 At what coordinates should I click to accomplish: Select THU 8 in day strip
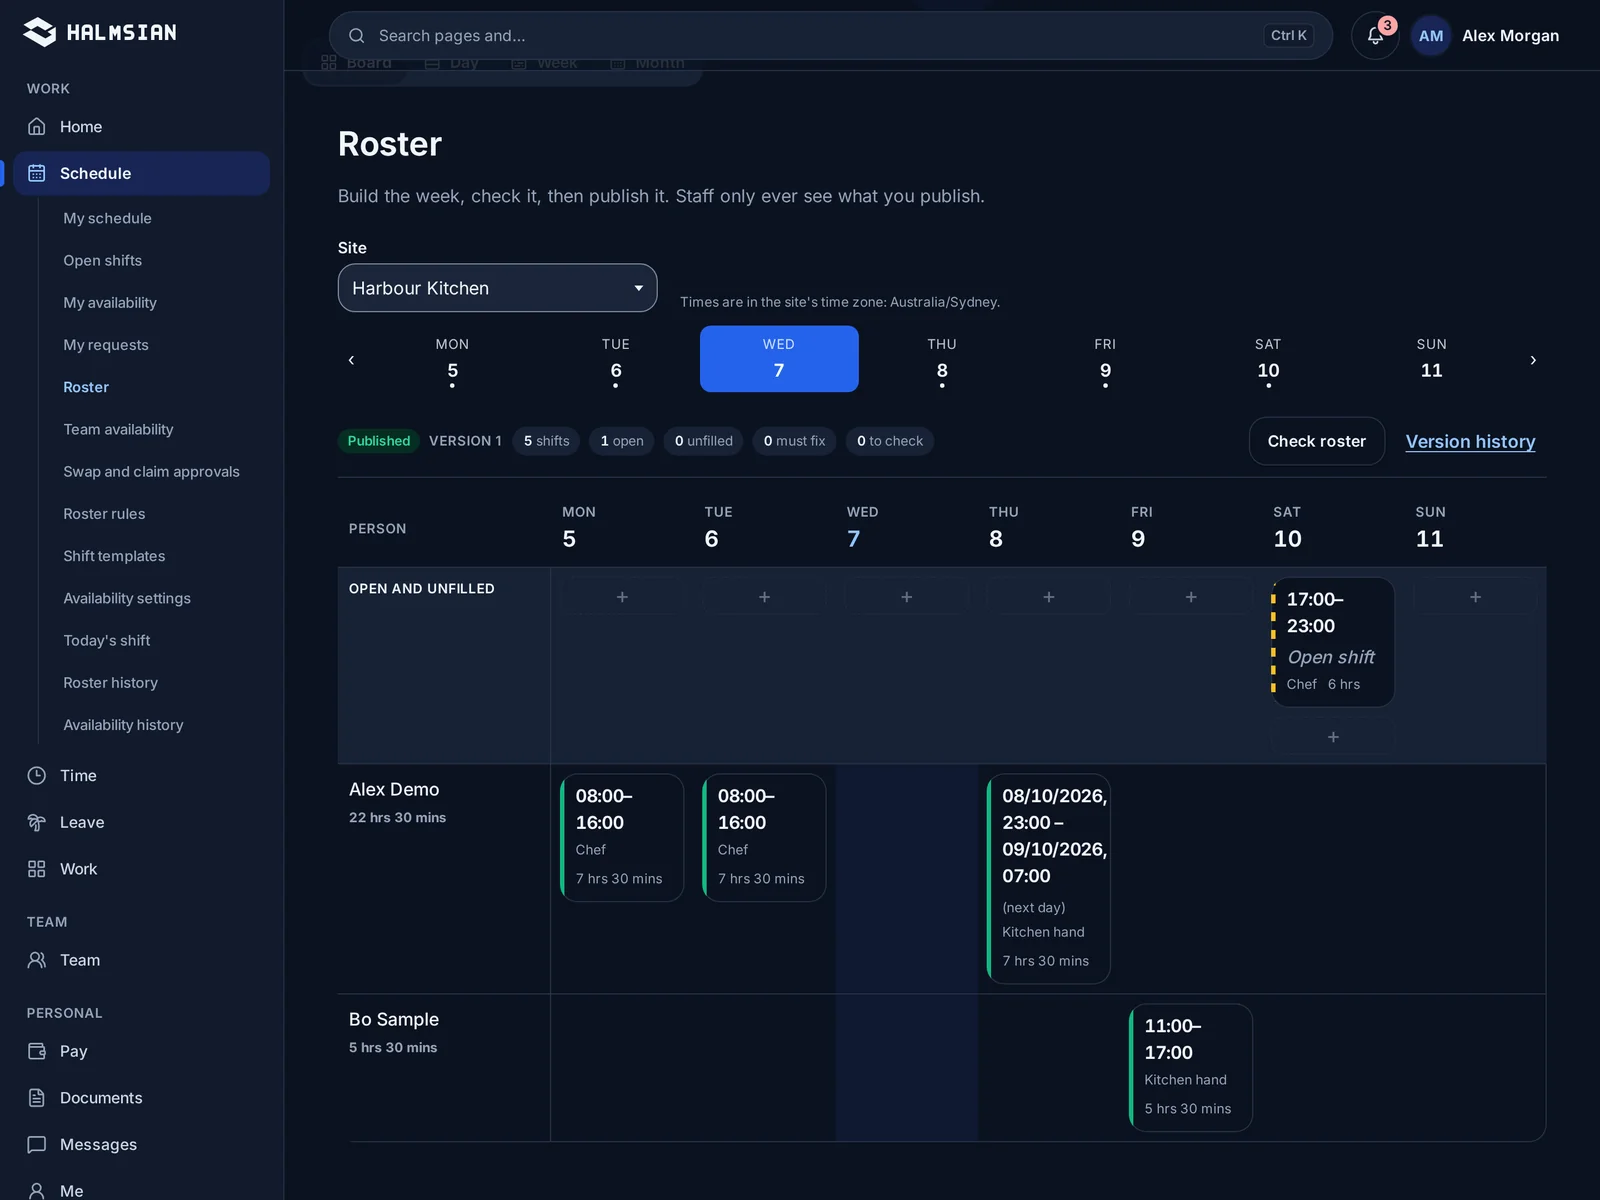942,359
